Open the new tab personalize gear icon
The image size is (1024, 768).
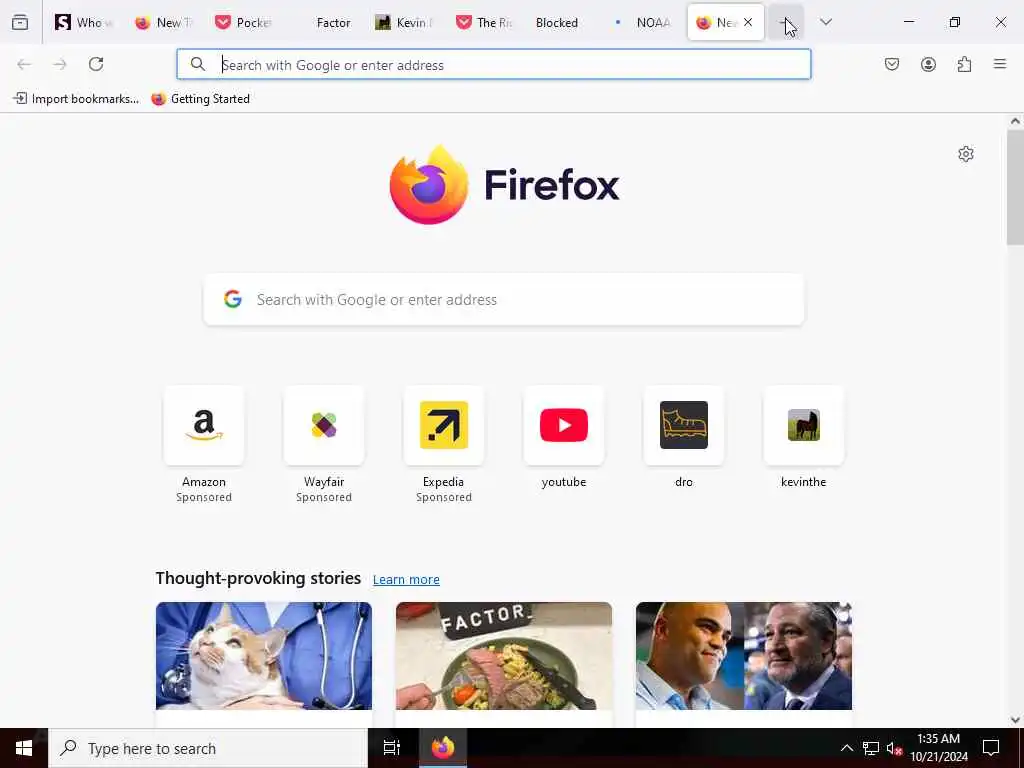pos(966,154)
